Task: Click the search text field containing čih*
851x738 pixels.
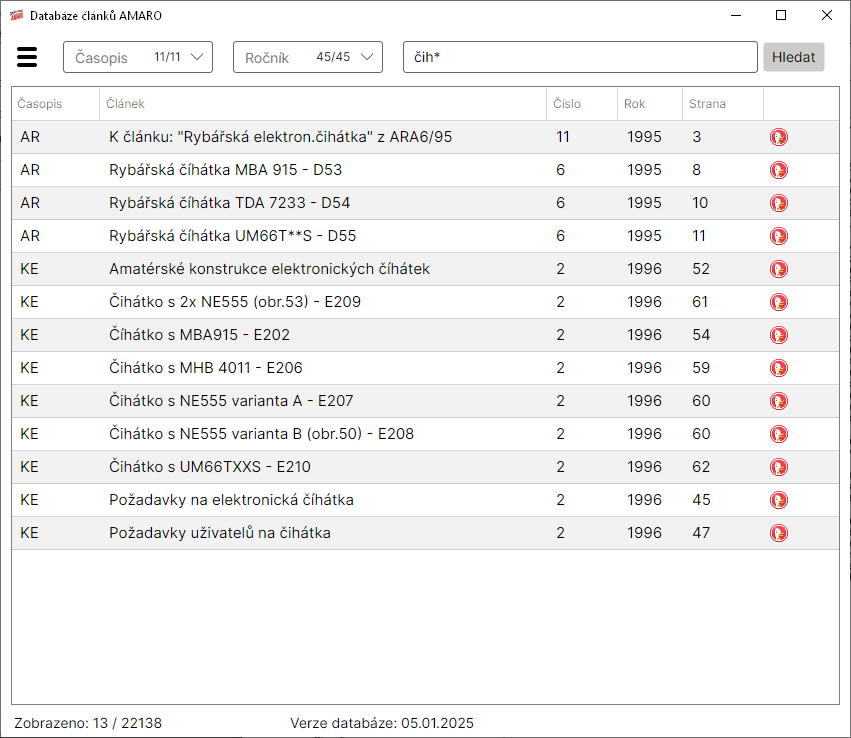Action: pyautogui.click(x=580, y=57)
